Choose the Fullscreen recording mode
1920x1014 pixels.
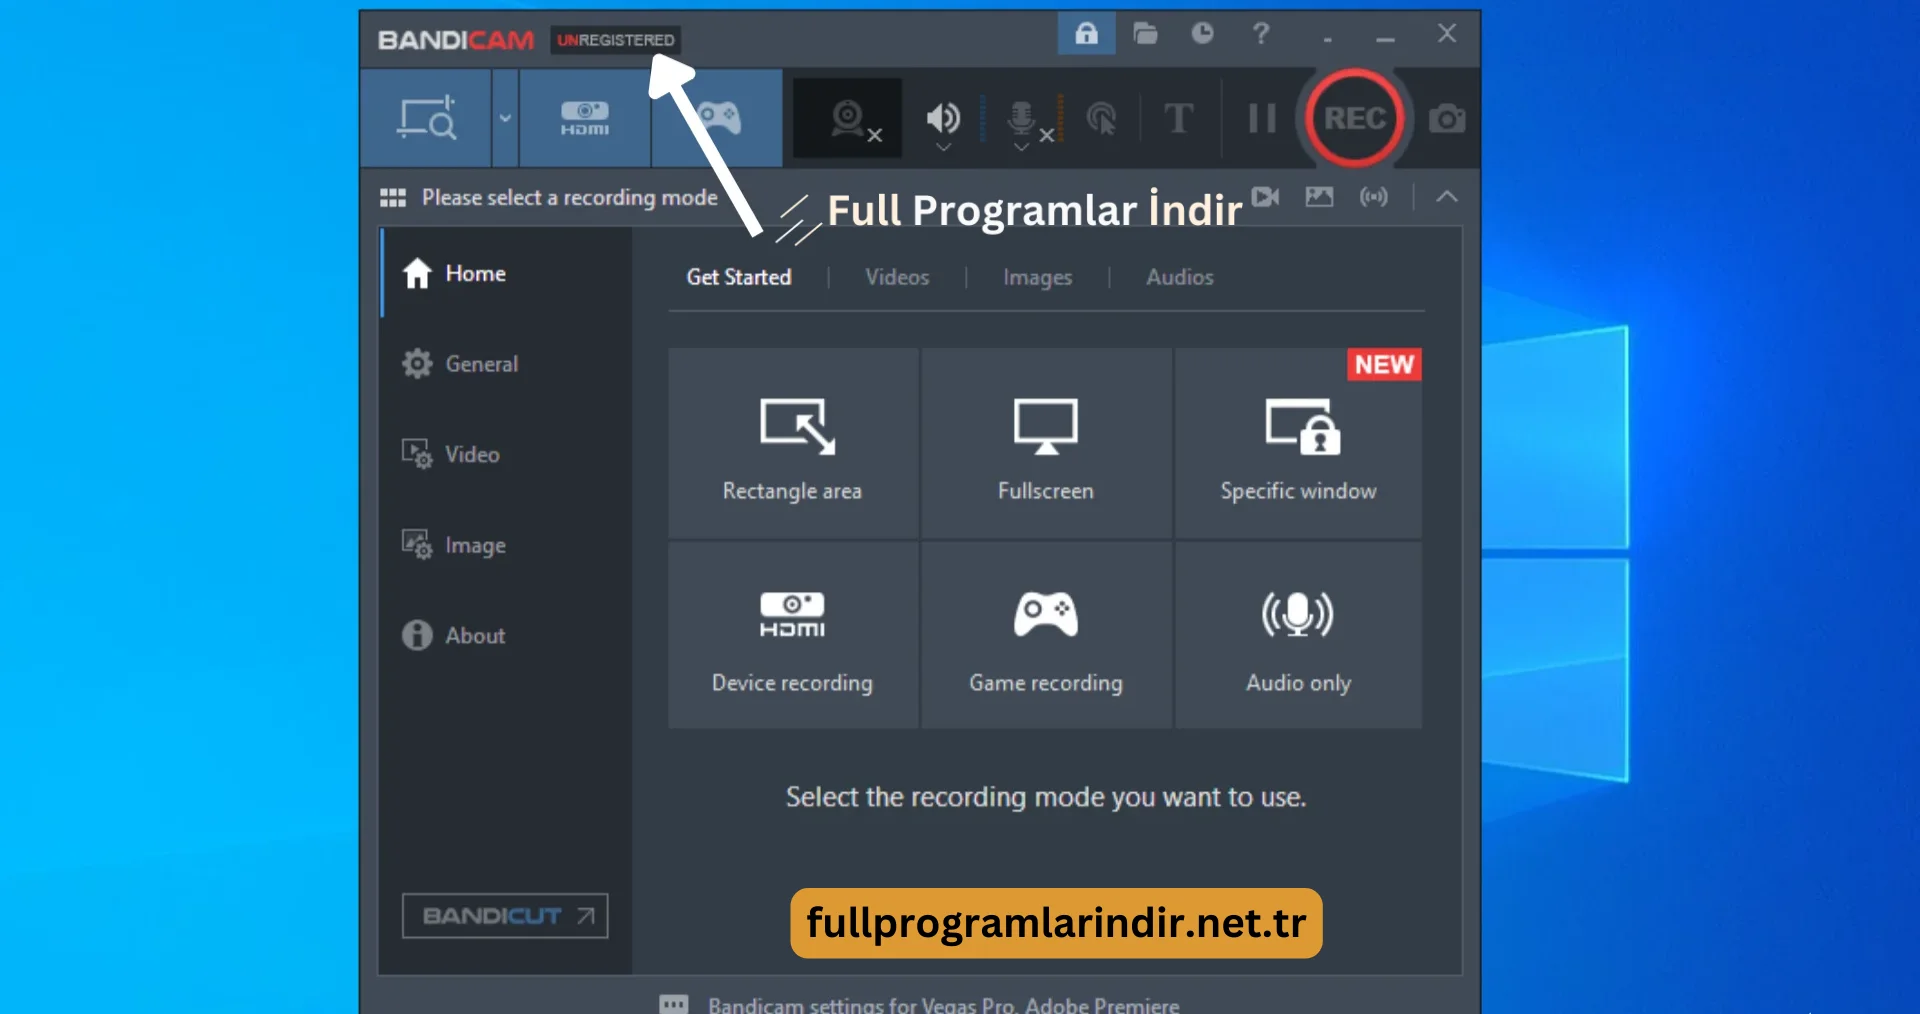1046,443
